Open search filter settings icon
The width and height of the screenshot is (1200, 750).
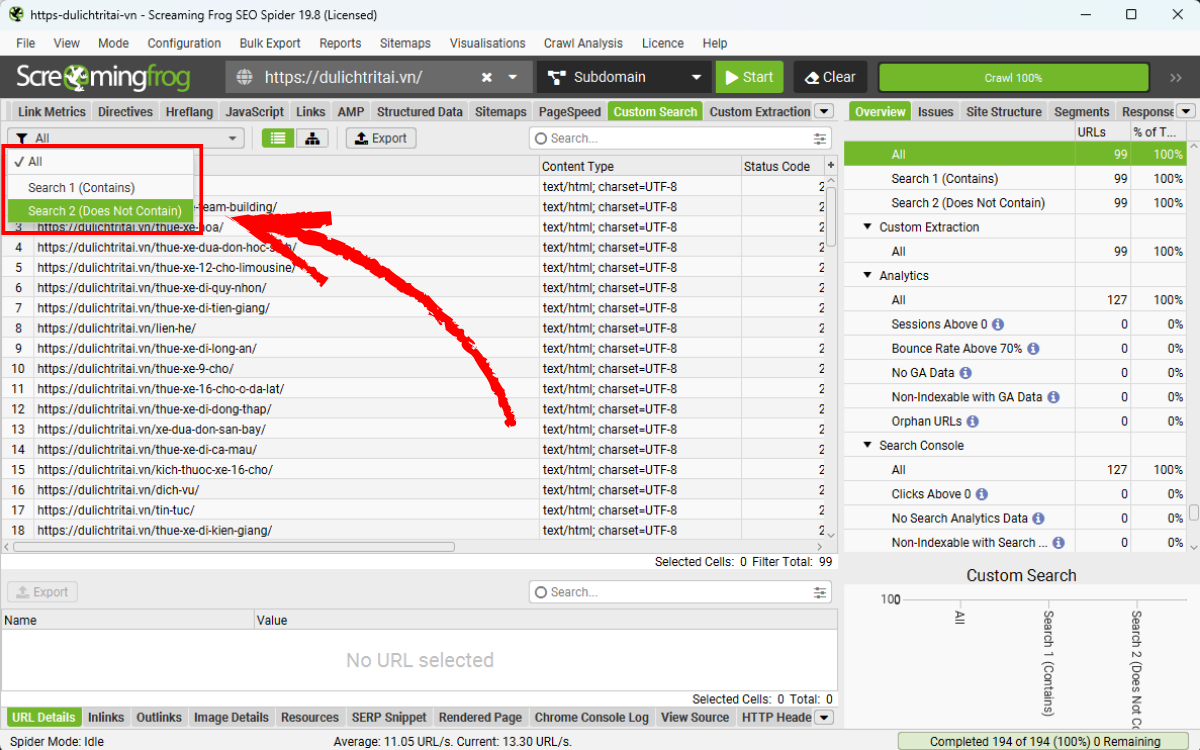coord(821,139)
